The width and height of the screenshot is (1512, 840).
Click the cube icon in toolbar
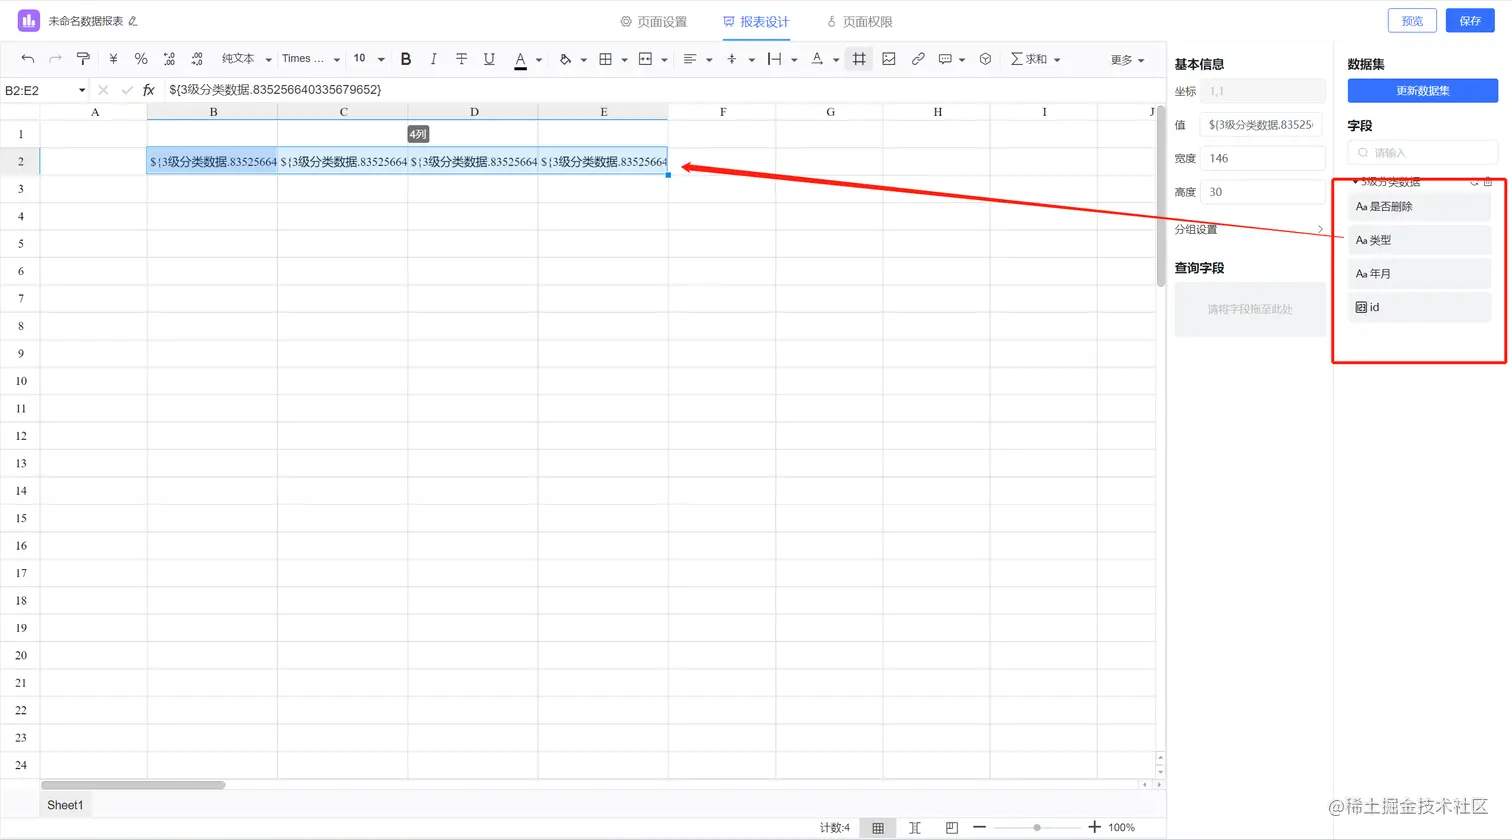point(985,59)
